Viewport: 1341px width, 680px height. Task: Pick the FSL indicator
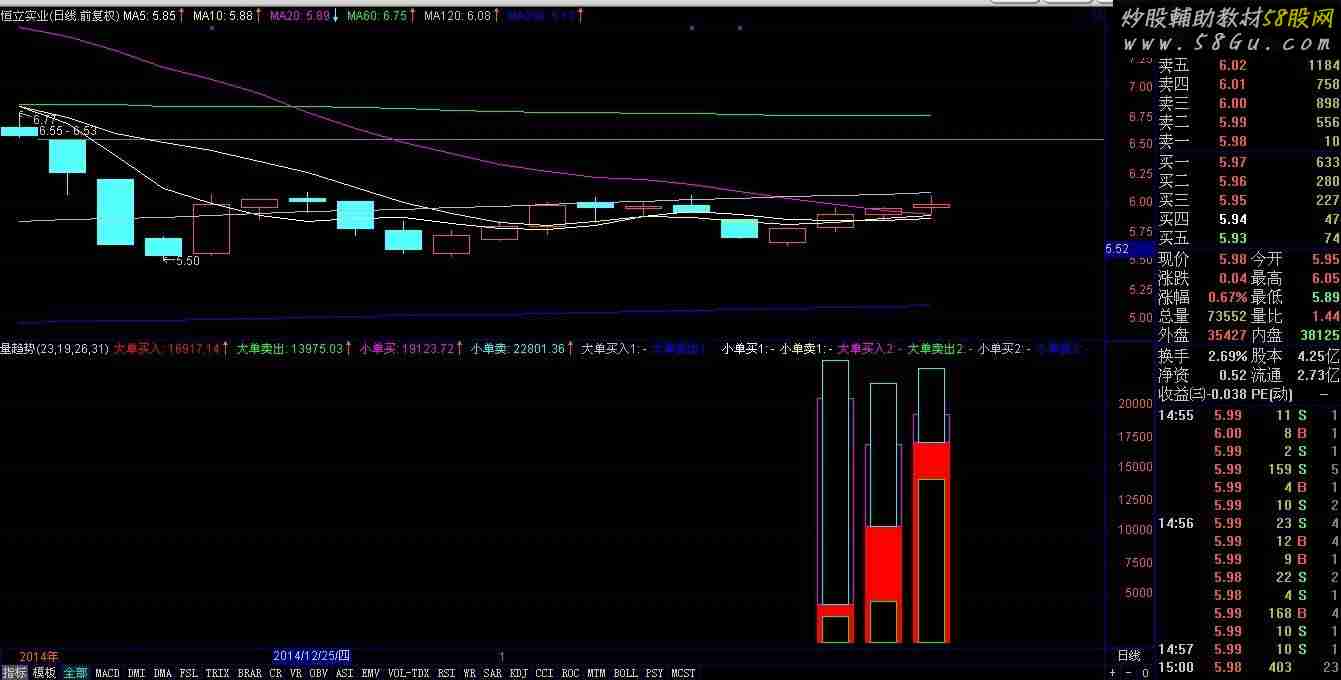[188, 673]
